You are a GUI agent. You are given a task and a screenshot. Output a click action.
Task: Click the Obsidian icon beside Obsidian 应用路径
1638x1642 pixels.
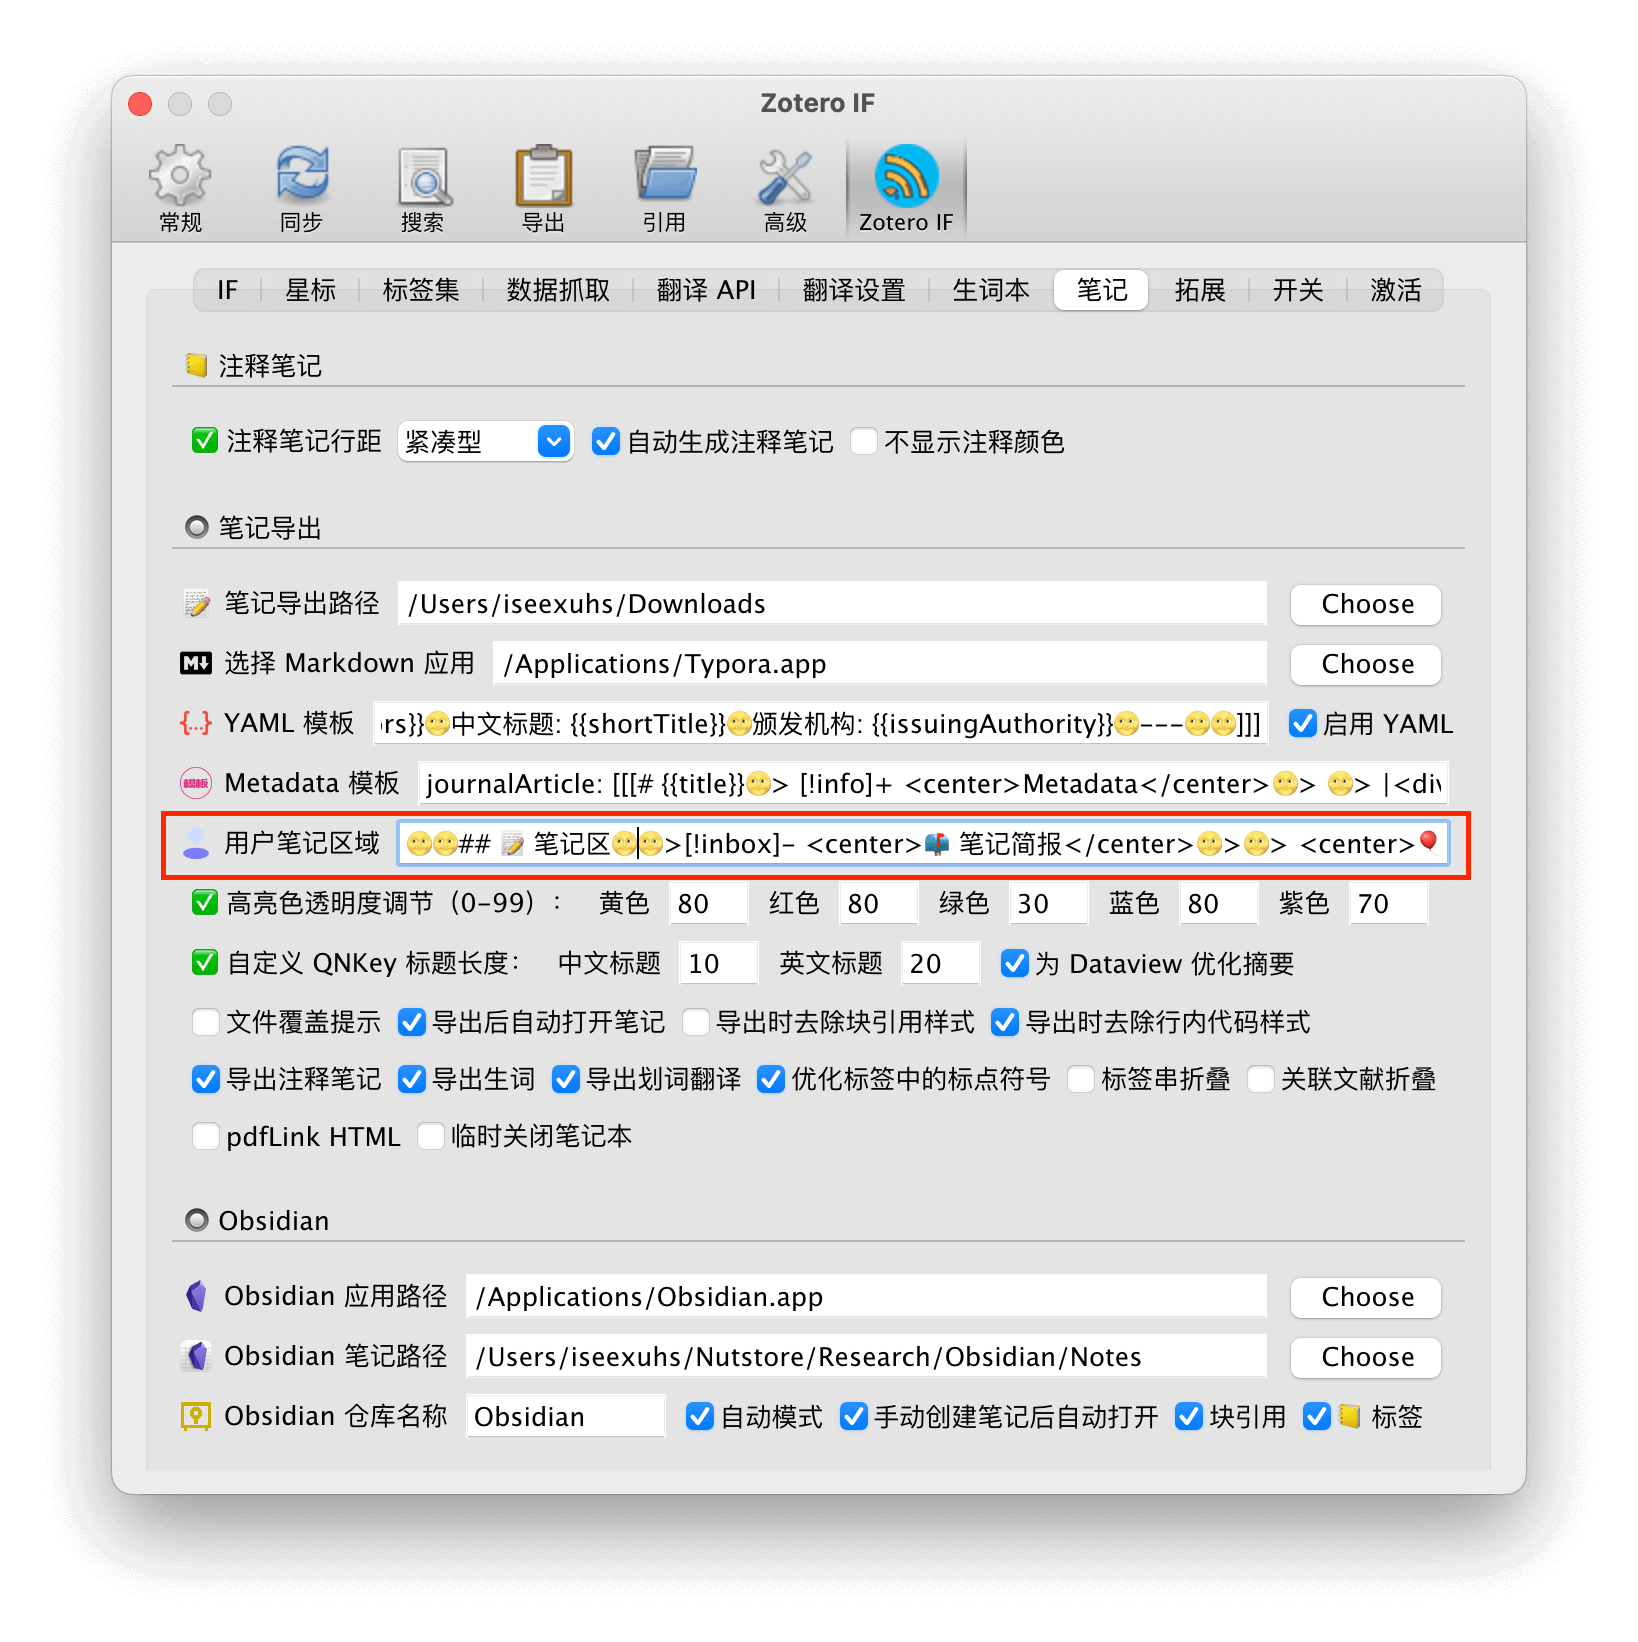point(196,1296)
